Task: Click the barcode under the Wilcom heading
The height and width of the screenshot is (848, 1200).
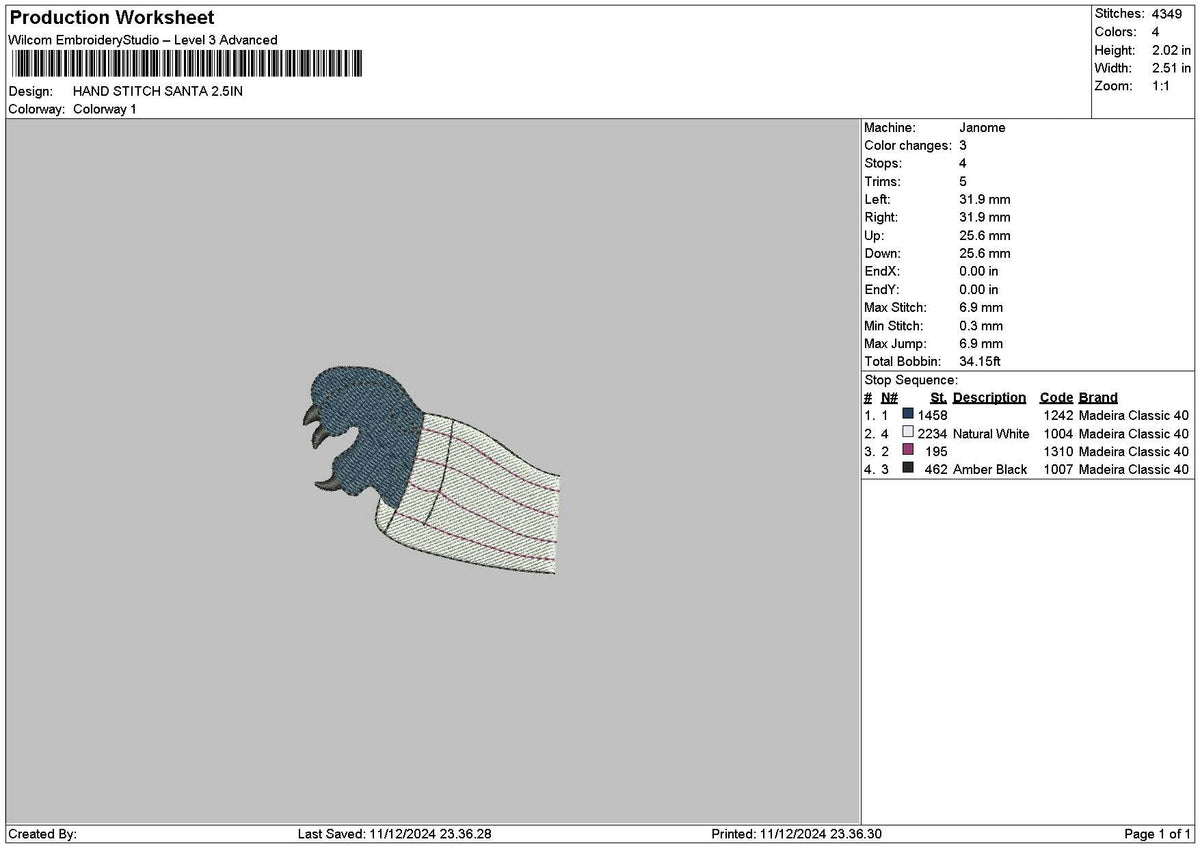Action: click(x=187, y=66)
